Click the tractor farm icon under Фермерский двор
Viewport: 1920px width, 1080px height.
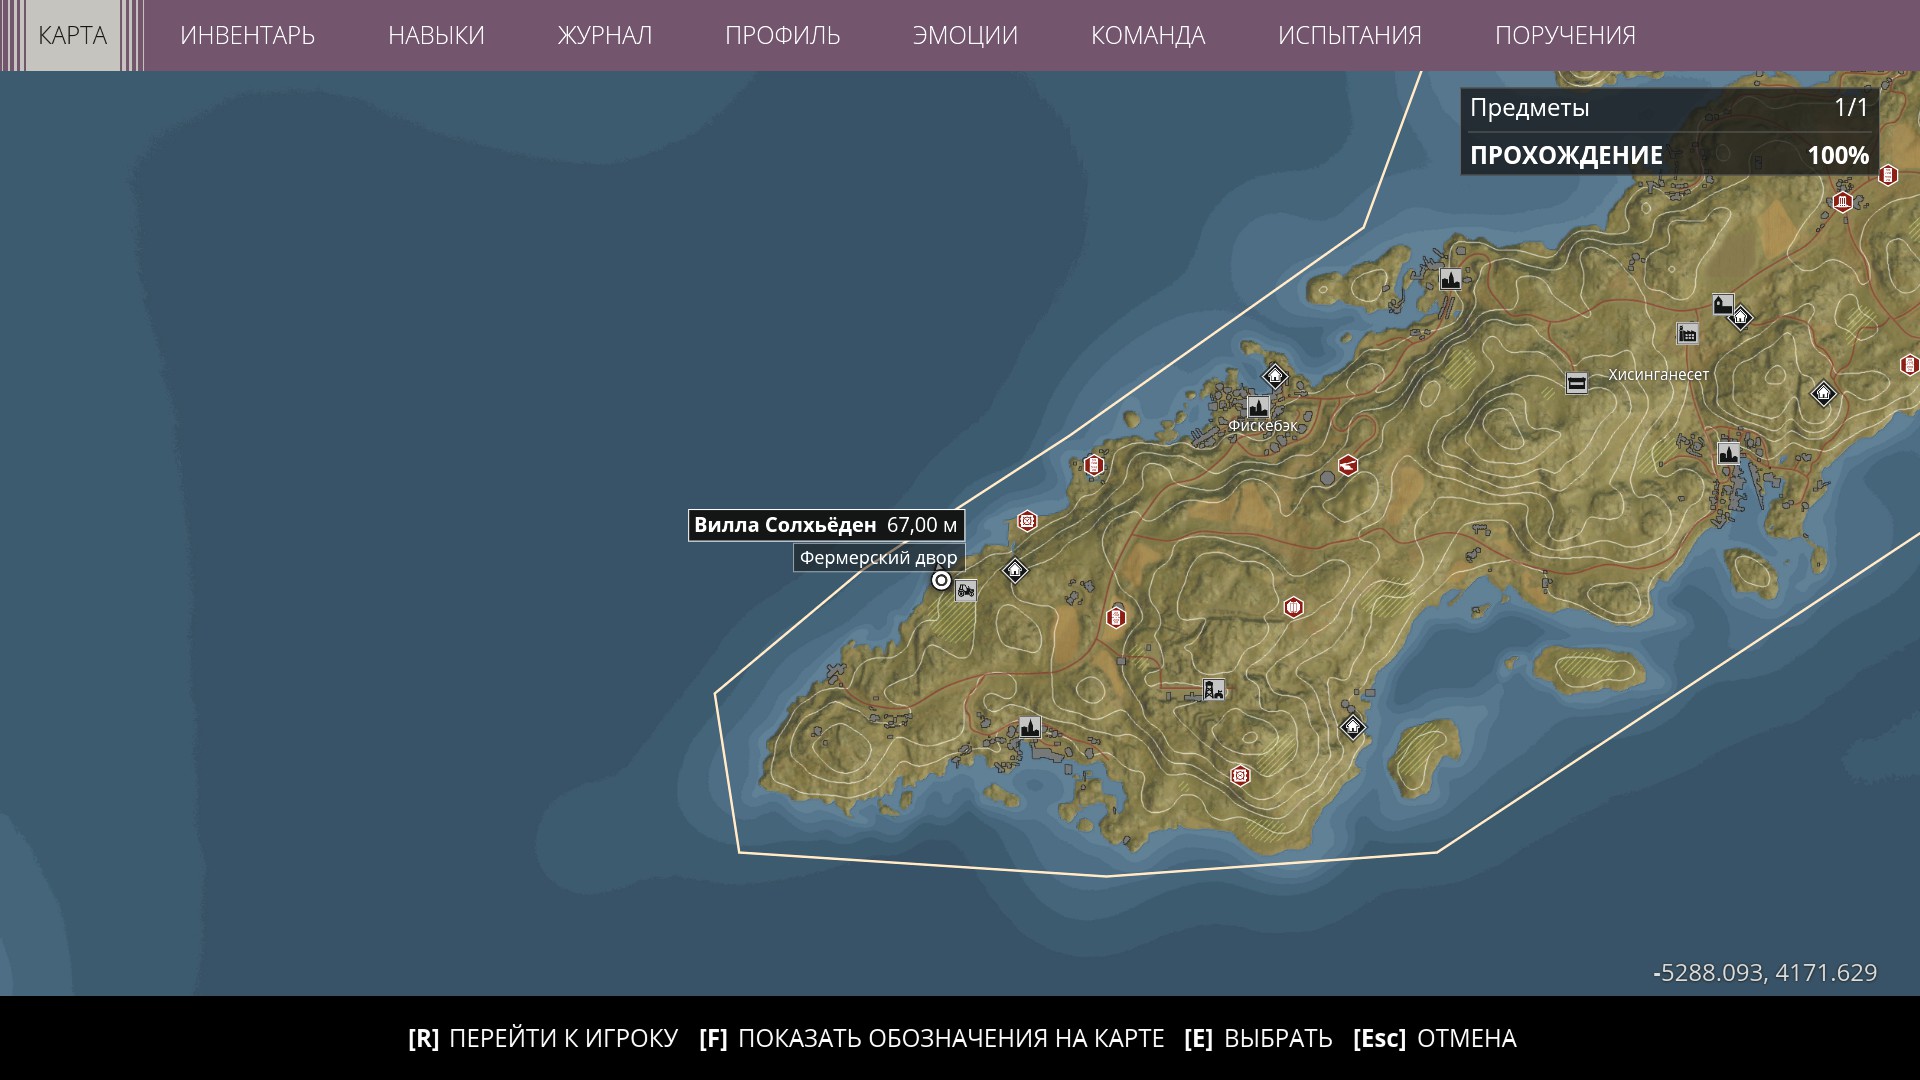[966, 590]
